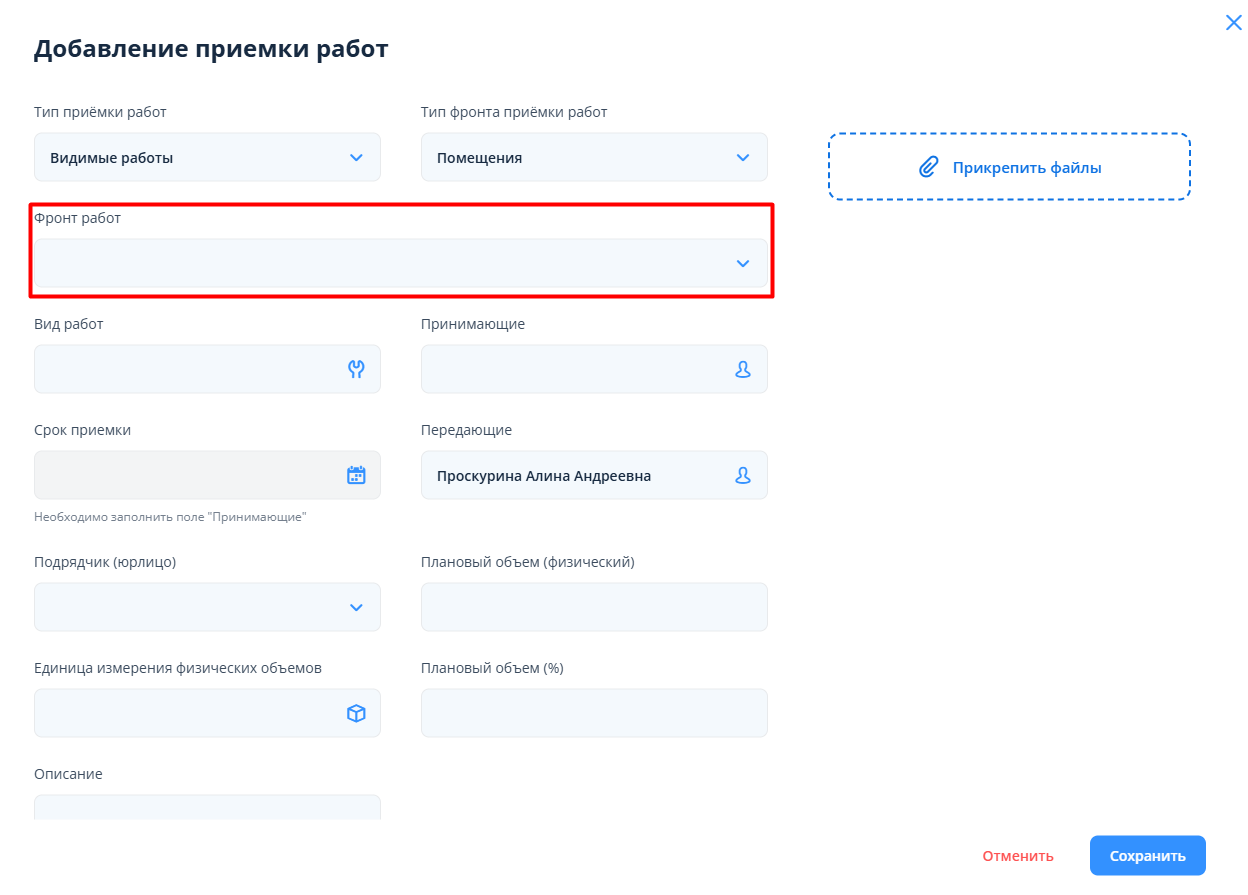The width and height of the screenshot is (1248, 895).
Task: Click the name Проскурина Алина Андреевна
Action: (544, 476)
